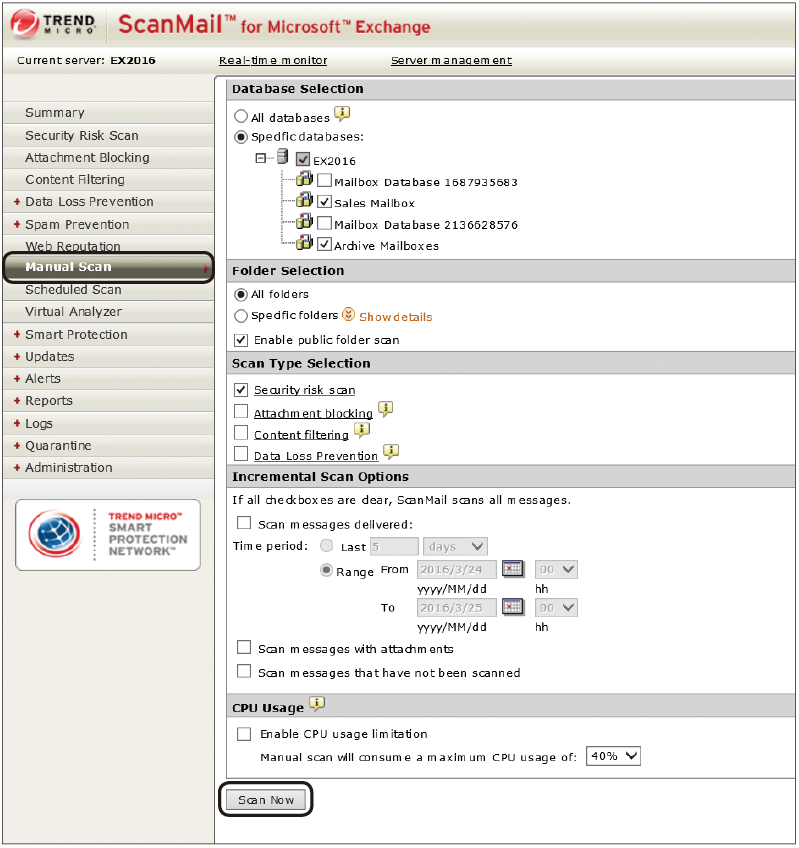
Task: Check Mailbox Database 1687935683 checkbox
Action: tap(325, 180)
